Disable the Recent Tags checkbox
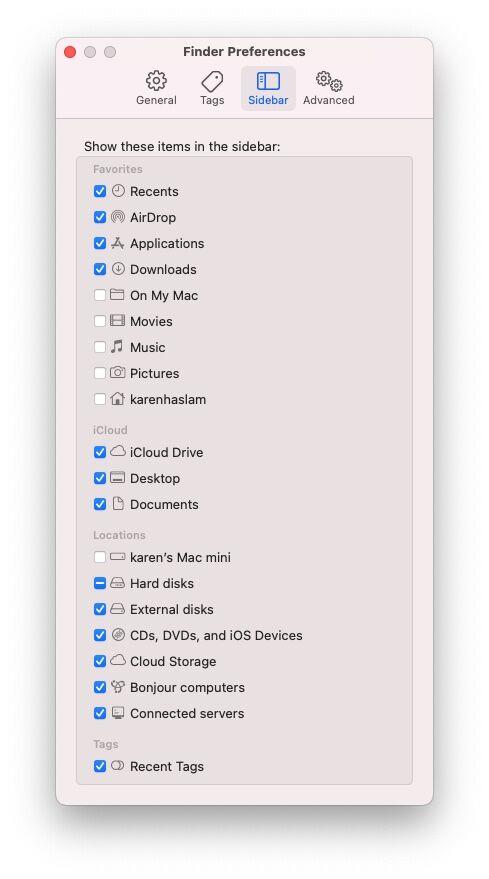This screenshot has height=879, width=489. pos(100,766)
